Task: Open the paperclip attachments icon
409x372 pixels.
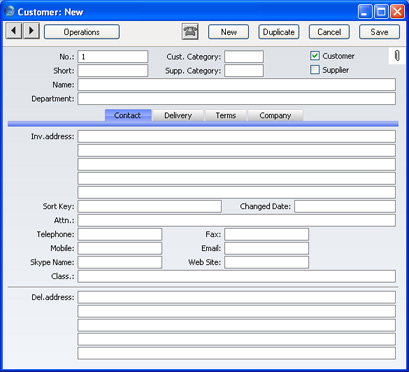Action: click(x=397, y=56)
